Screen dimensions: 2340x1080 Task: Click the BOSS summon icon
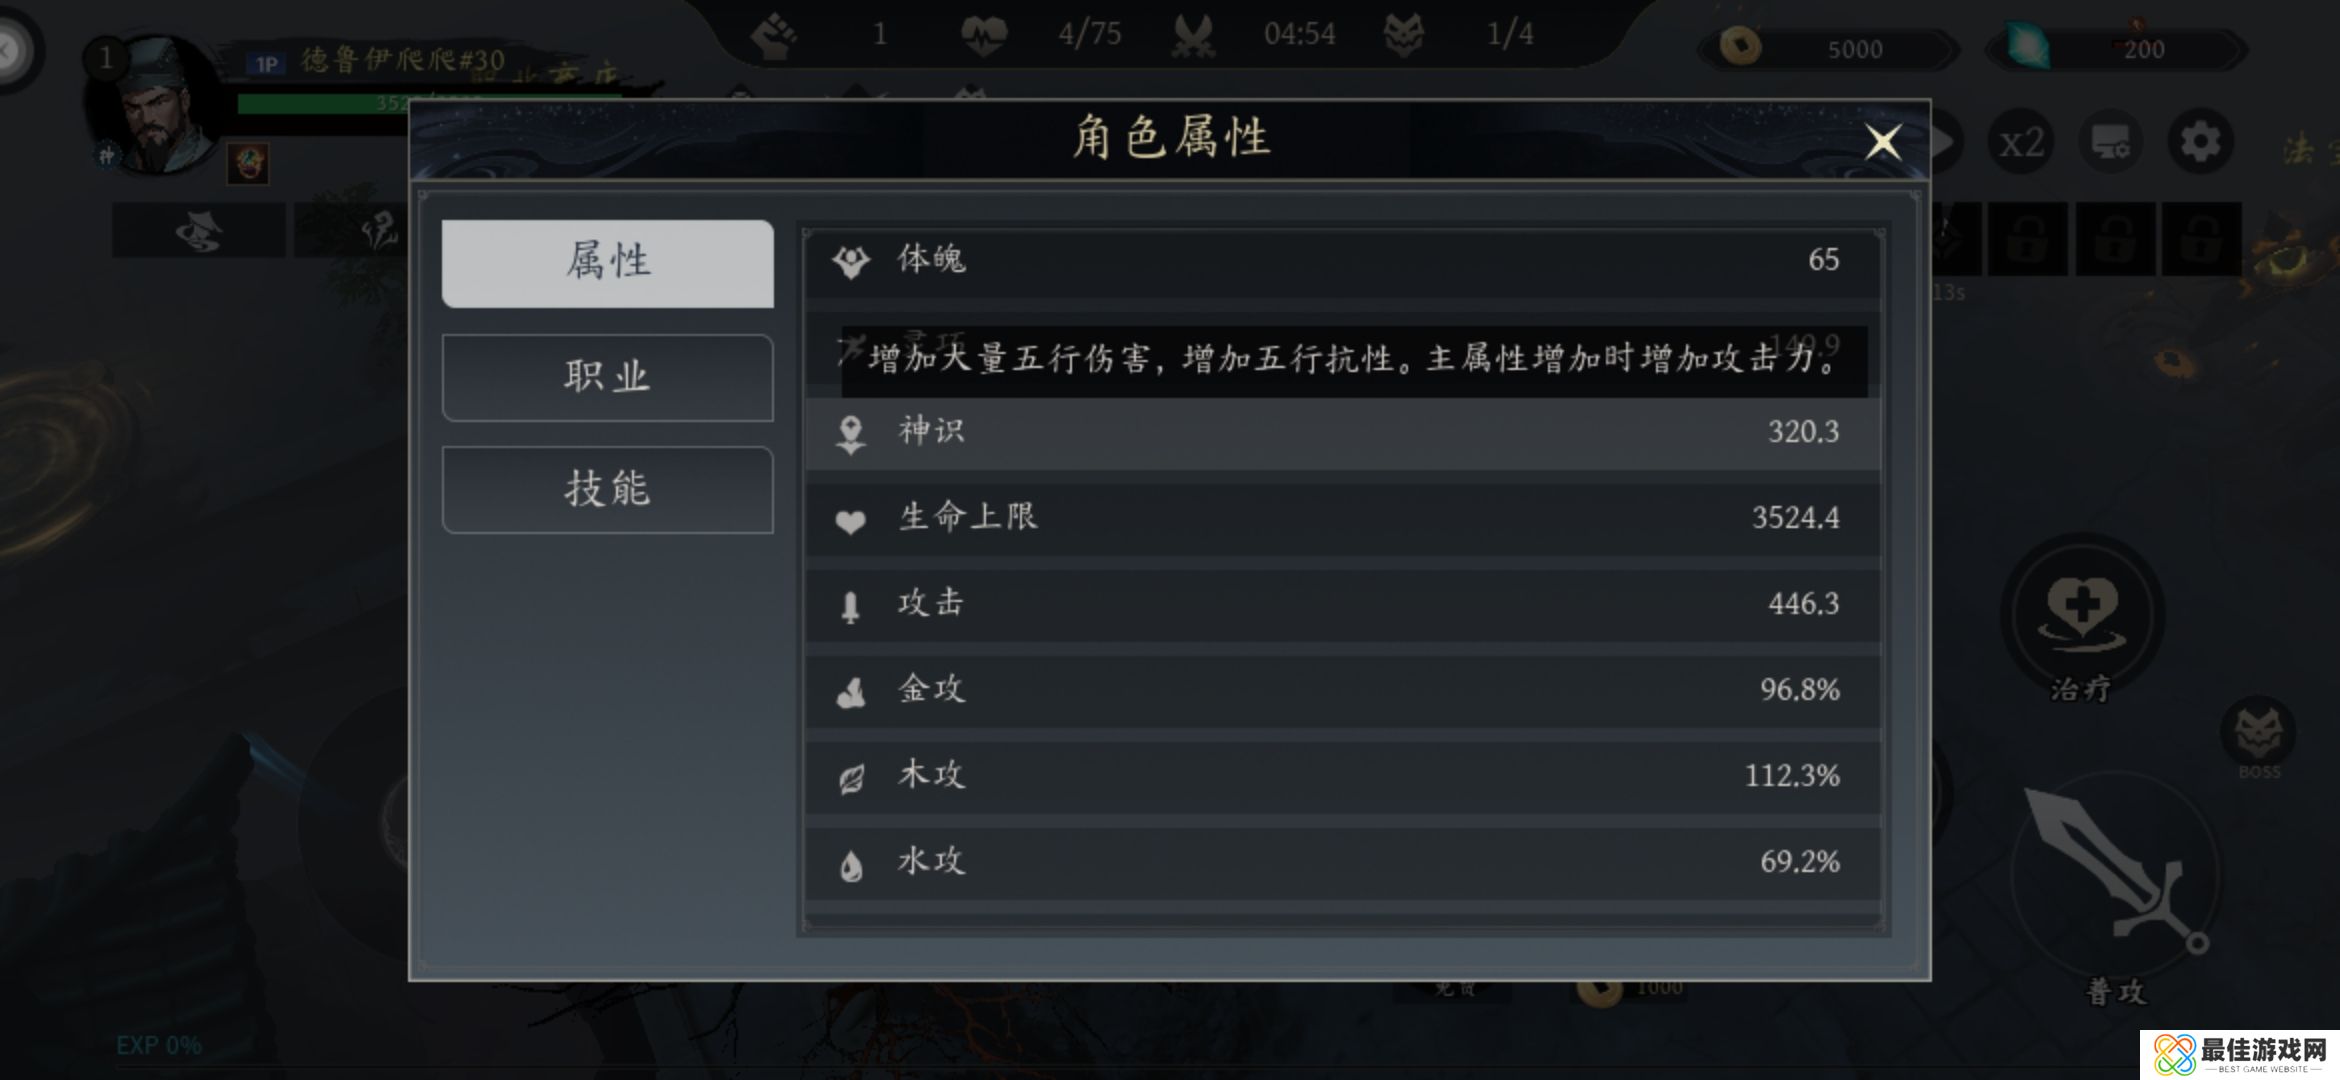tap(2258, 735)
